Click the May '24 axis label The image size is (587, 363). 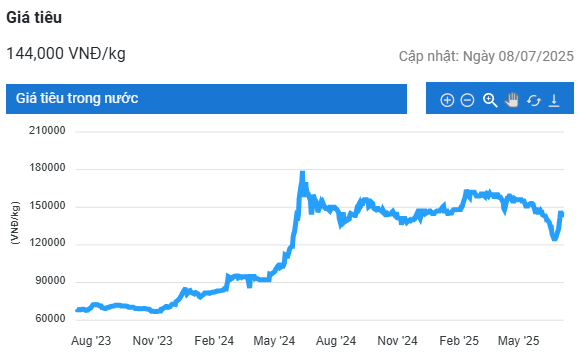point(274,341)
